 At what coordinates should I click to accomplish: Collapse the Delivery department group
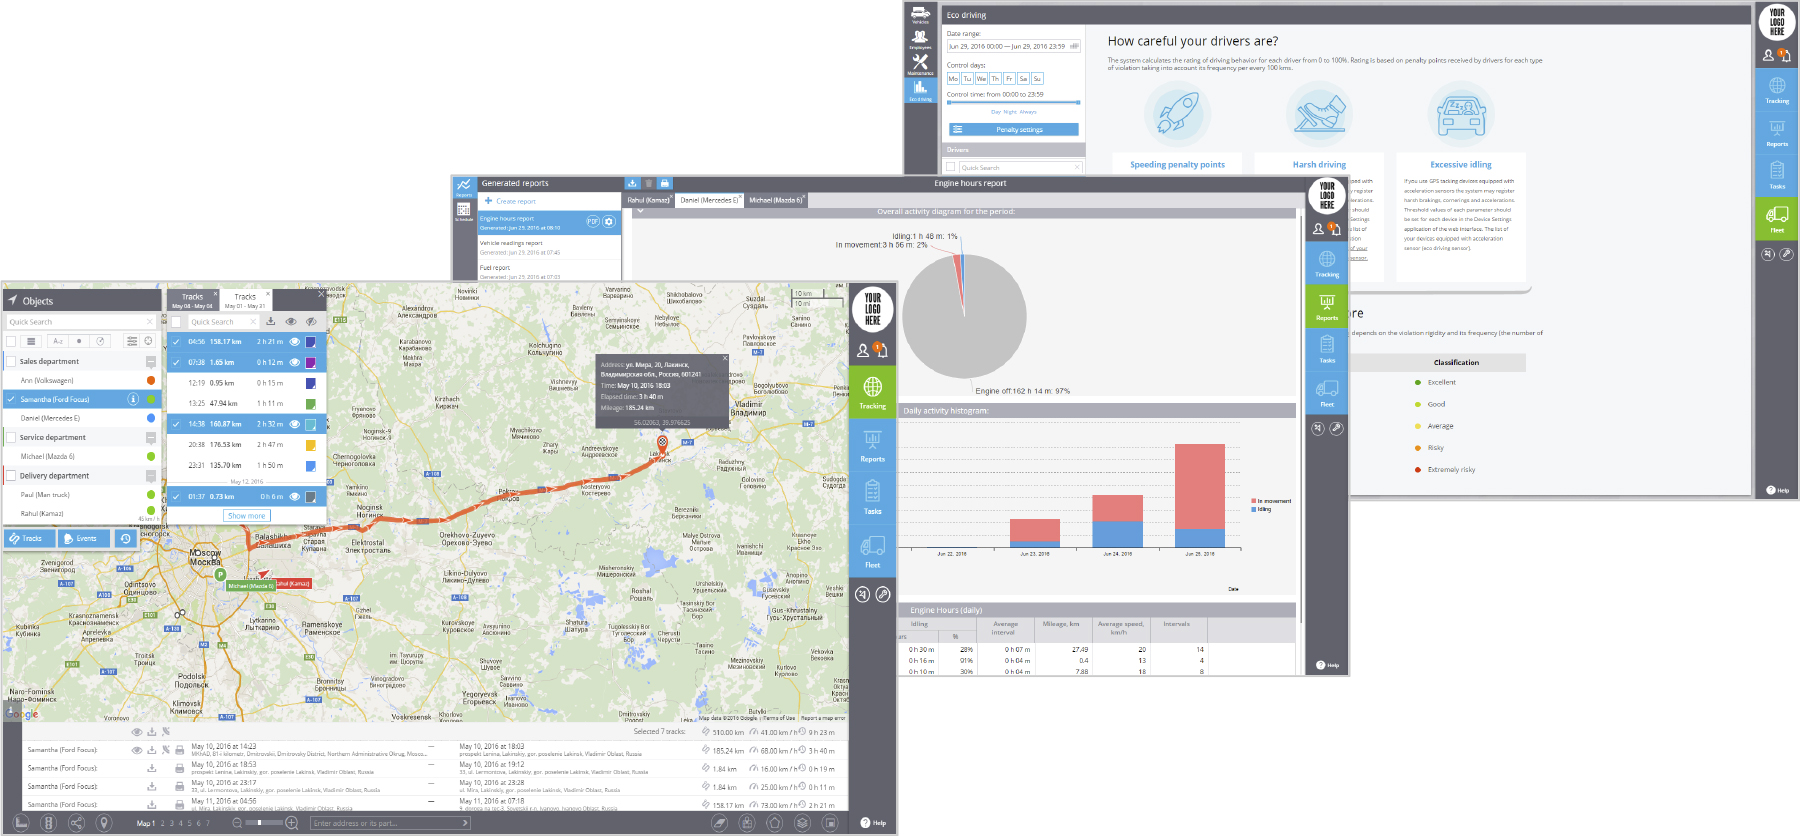[151, 475]
